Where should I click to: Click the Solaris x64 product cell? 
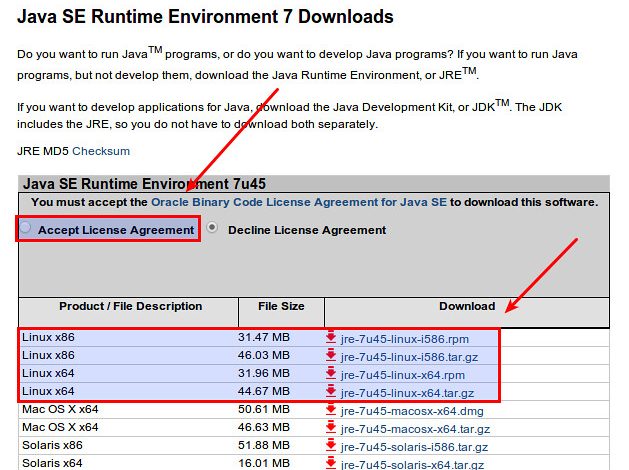(x=52, y=463)
